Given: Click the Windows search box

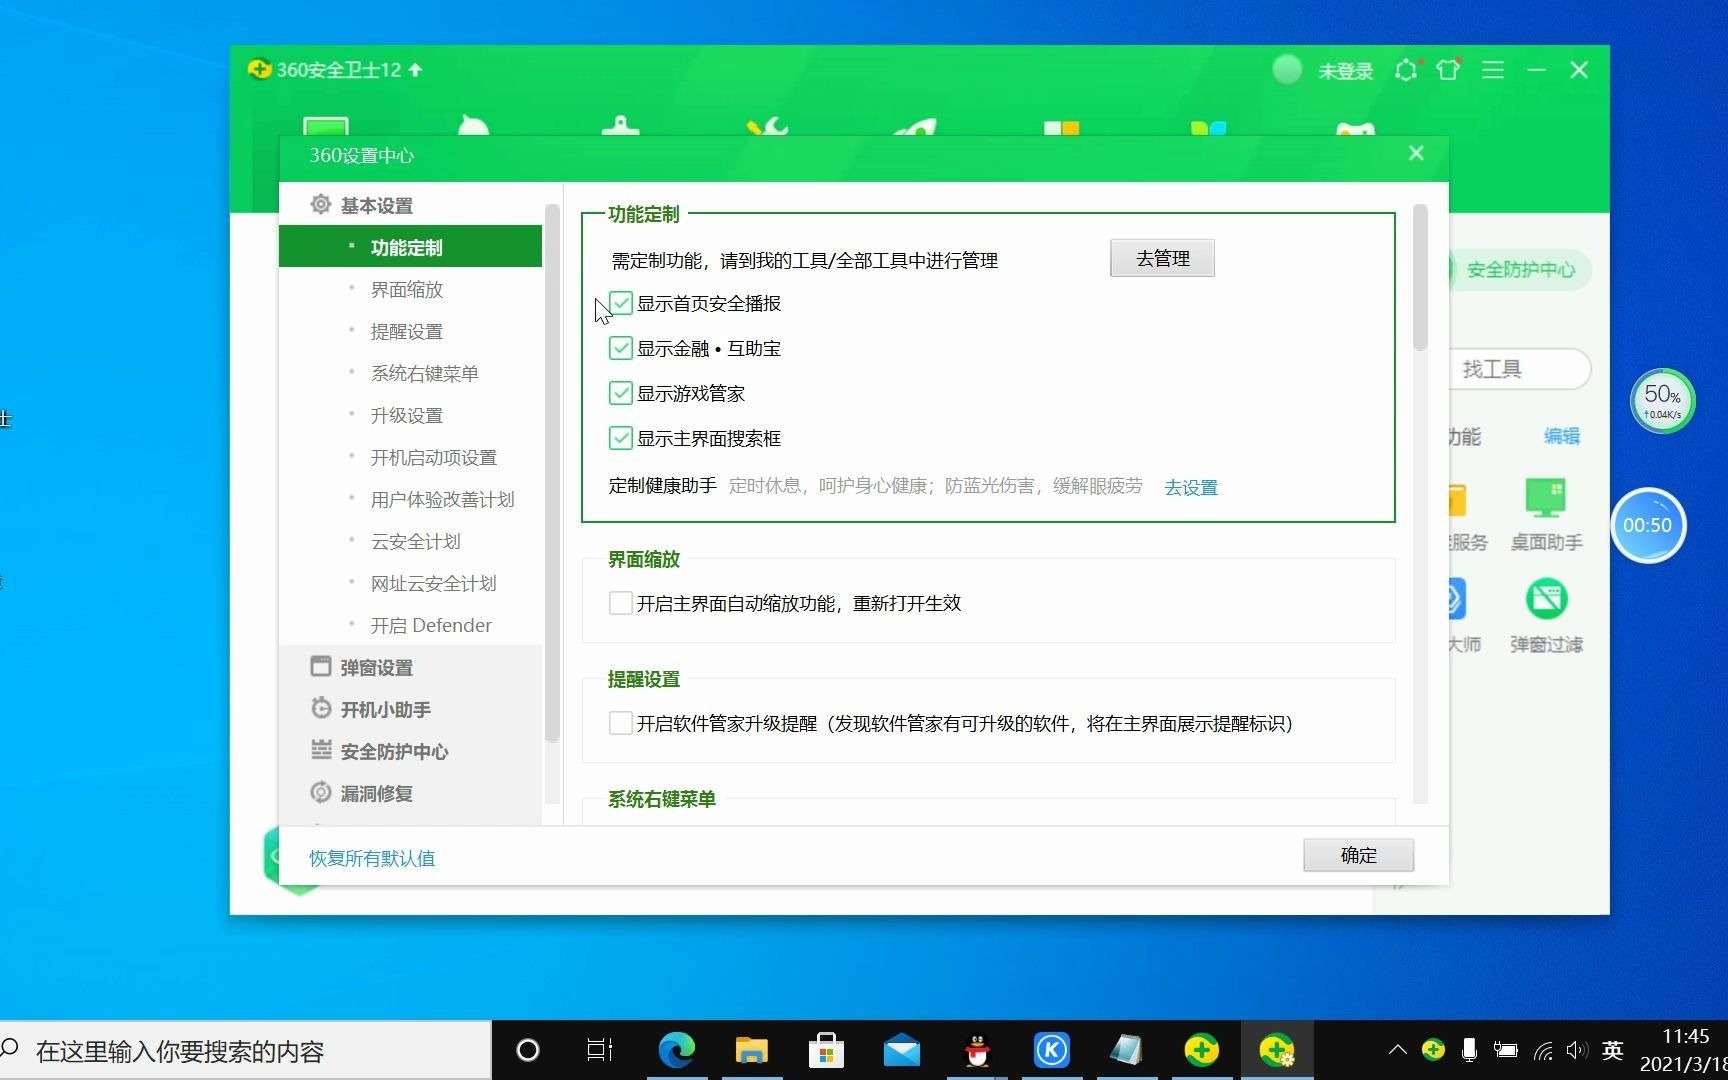Looking at the screenshot, I should pyautogui.click(x=246, y=1050).
